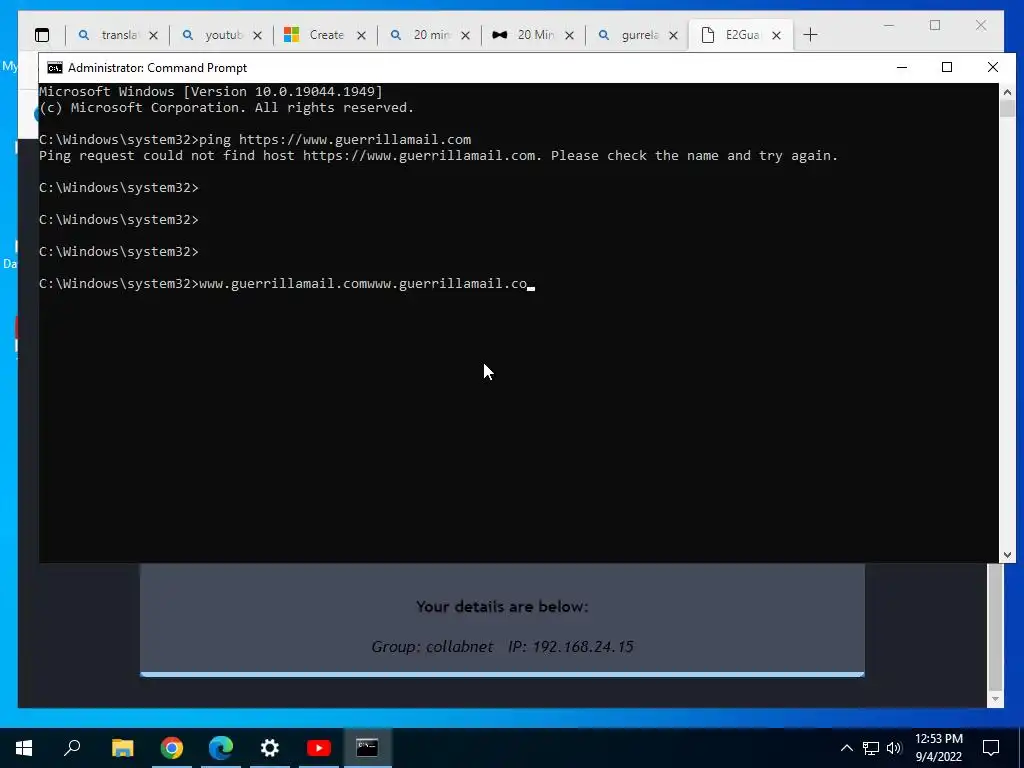
Task: Show hidden system tray icons
Action: pyautogui.click(x=846, y=748)
